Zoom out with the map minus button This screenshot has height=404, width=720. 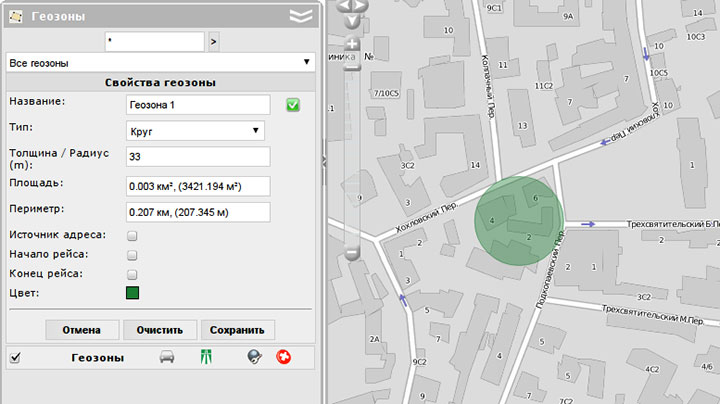[352, 252]
